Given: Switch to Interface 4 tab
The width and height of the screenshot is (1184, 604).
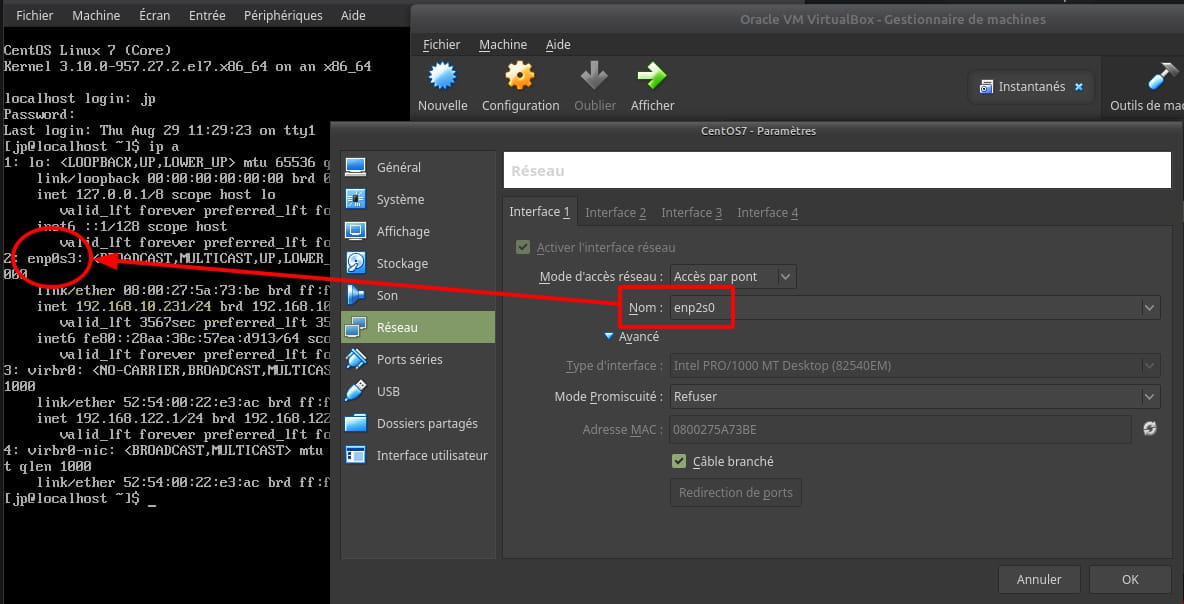Looking at the screenshot, I should (x=767, y=213).
